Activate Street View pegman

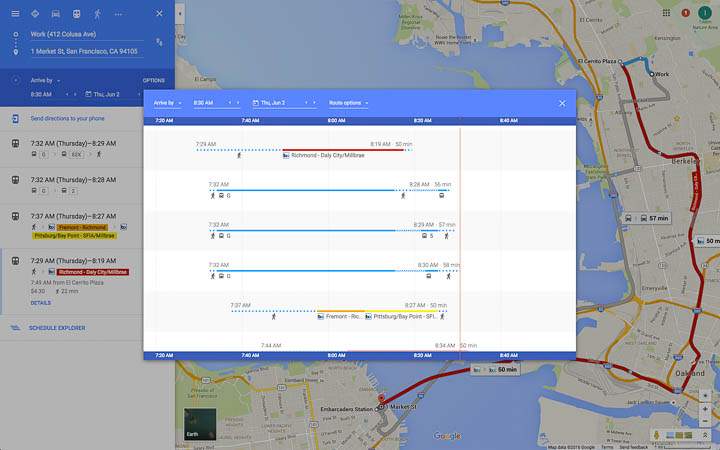click(657, 434)
